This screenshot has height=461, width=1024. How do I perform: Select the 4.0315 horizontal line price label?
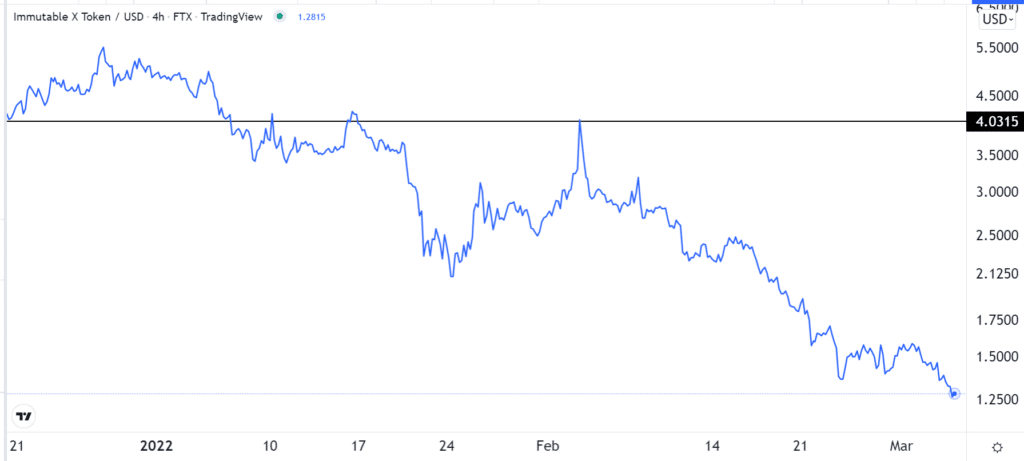[x=992, y=122]
